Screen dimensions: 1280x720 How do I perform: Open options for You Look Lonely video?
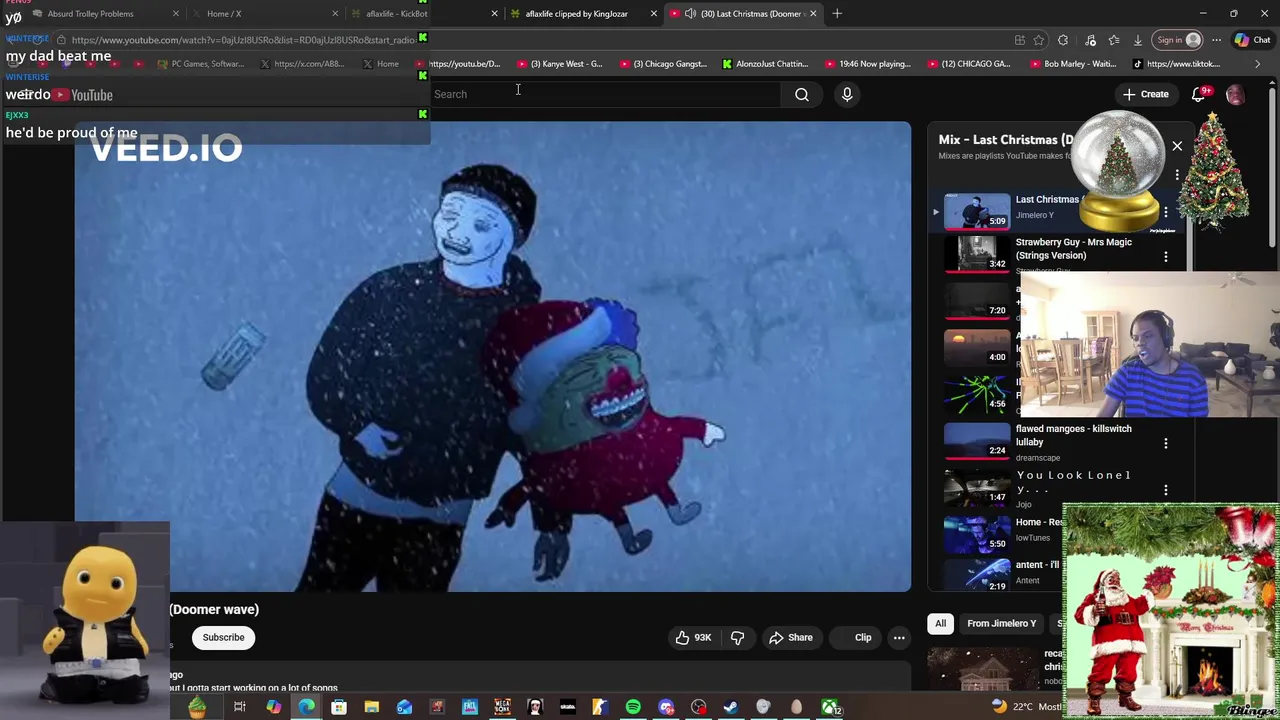[x=1165, y=490]
